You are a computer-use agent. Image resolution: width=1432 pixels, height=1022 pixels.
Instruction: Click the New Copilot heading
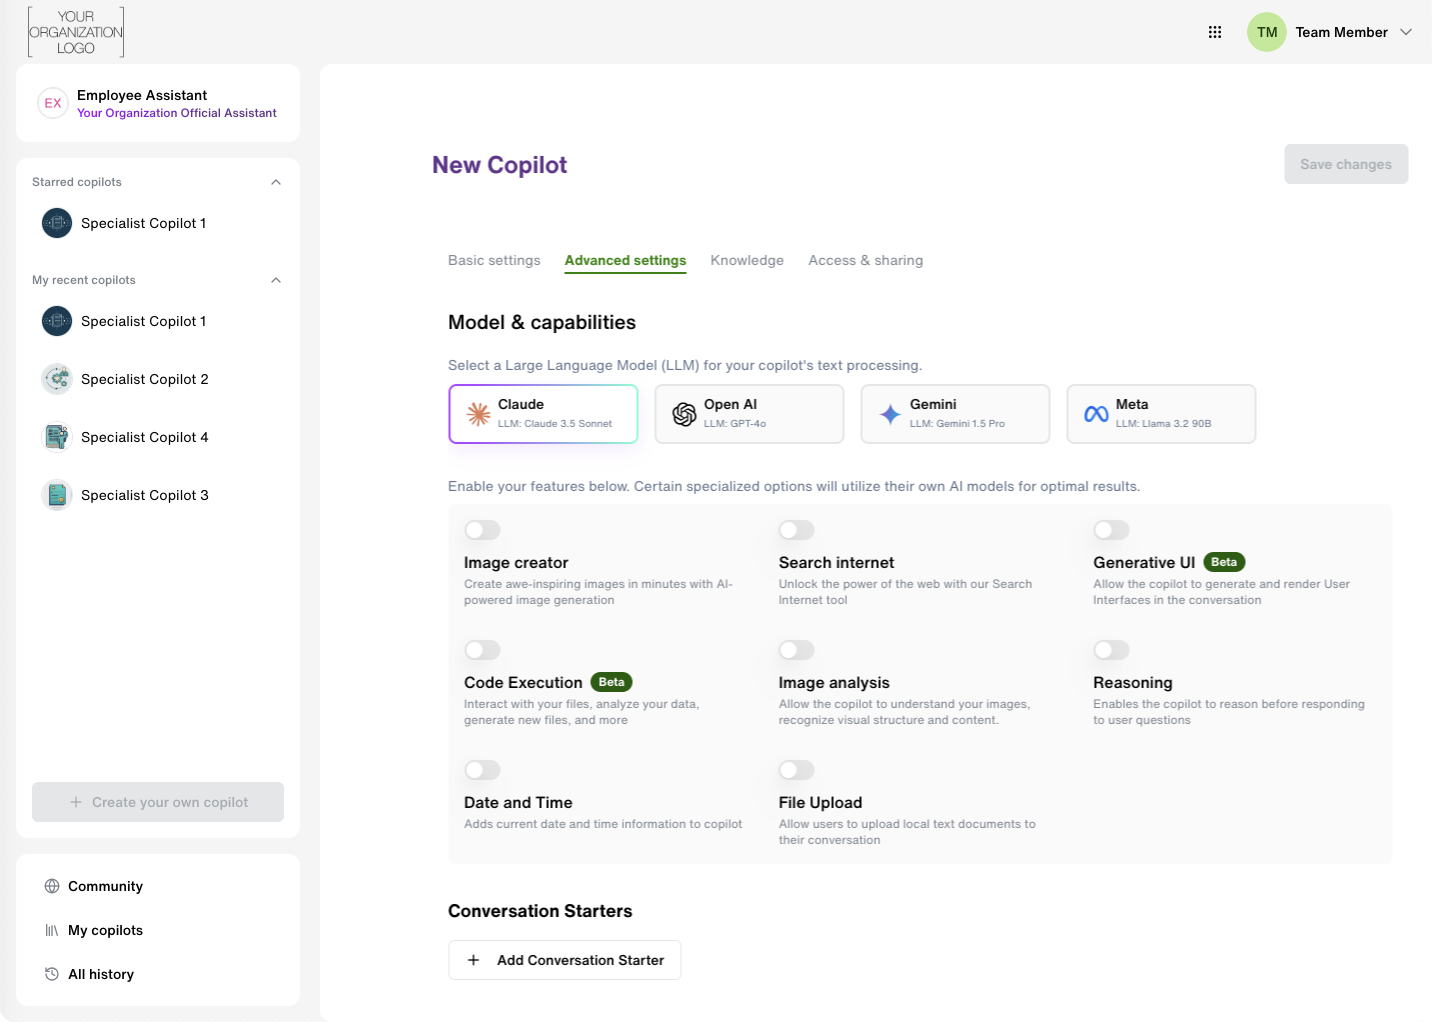[x=499, y=165]
